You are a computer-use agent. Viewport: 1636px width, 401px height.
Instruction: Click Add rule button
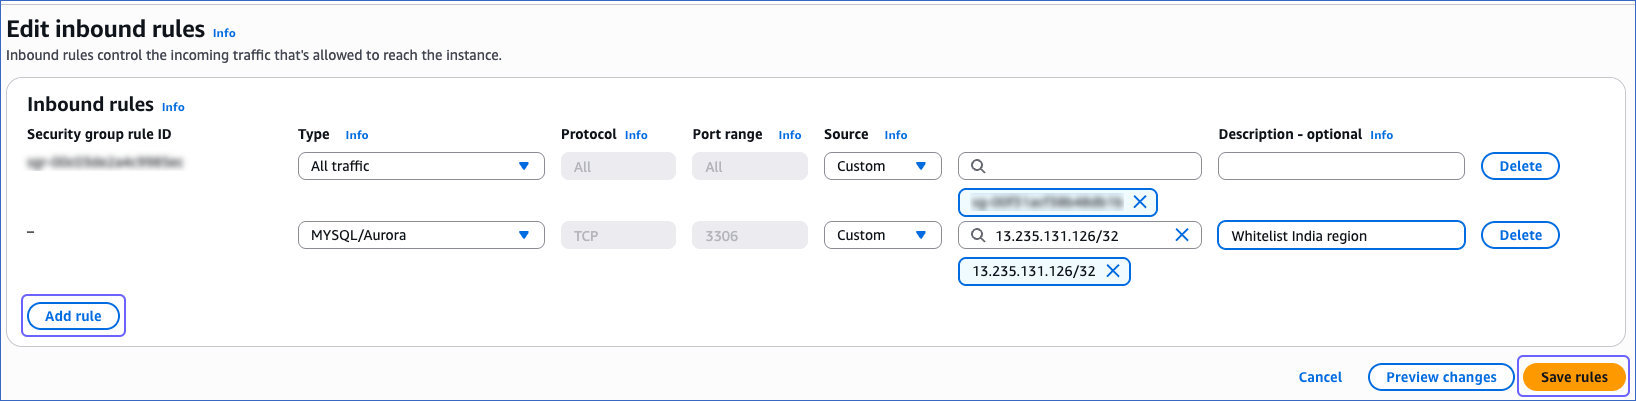[x=73, y=316]
